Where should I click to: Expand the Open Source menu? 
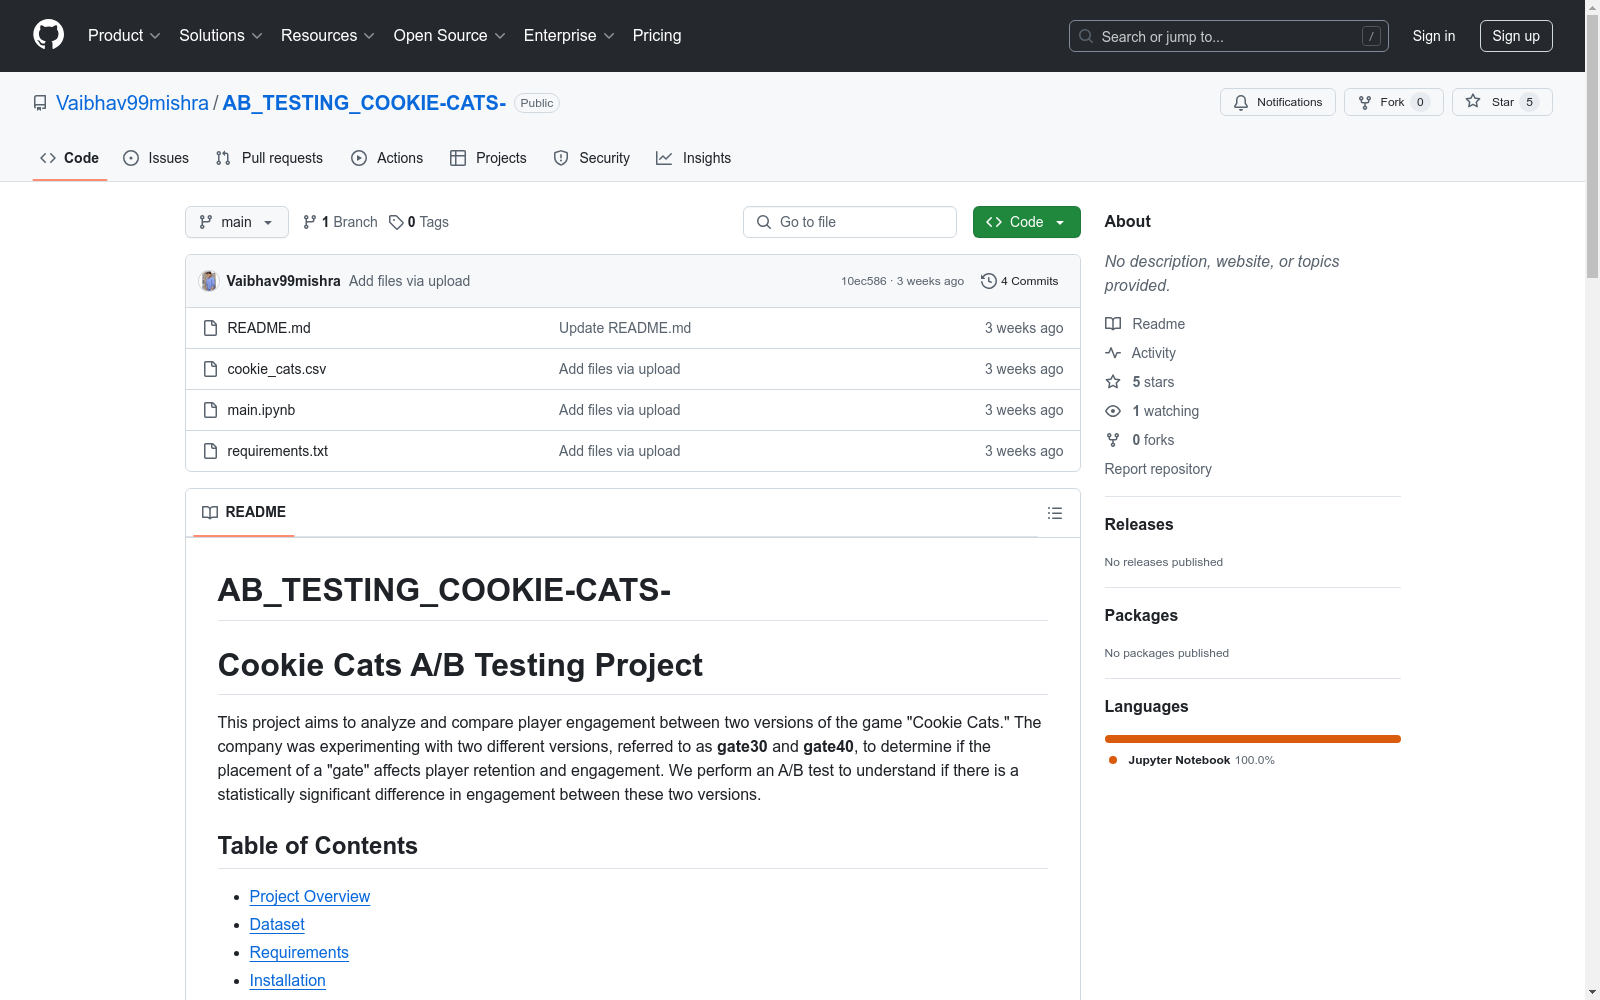coord(450,36)
